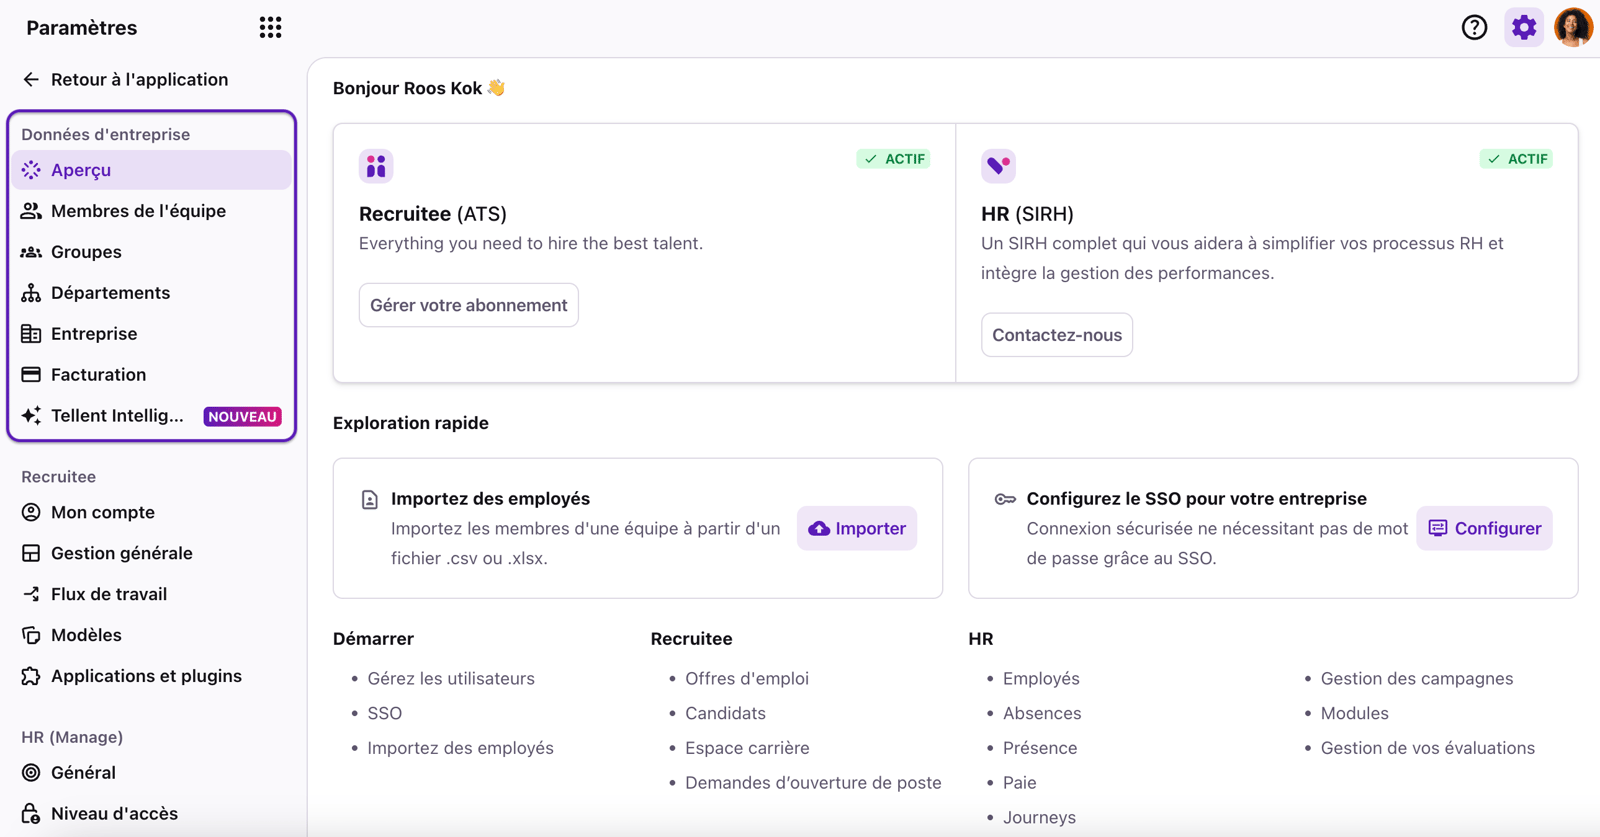Viewport: 1600px width, 837px height.
Task: Click the Paramètres title text
Action: 82,28
